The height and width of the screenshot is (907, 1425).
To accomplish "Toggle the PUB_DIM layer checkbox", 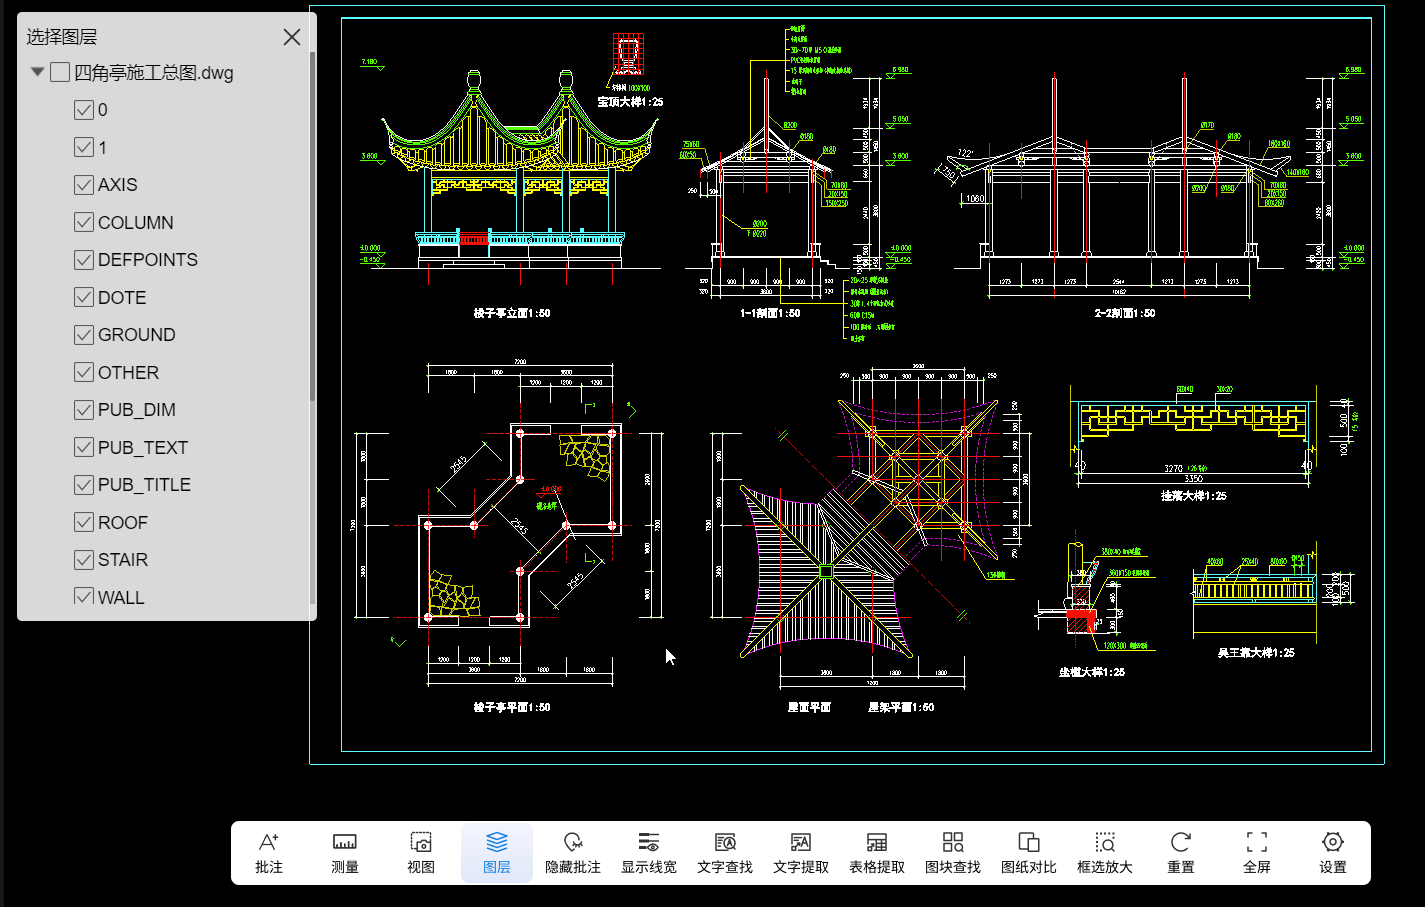I will point(84,410).
